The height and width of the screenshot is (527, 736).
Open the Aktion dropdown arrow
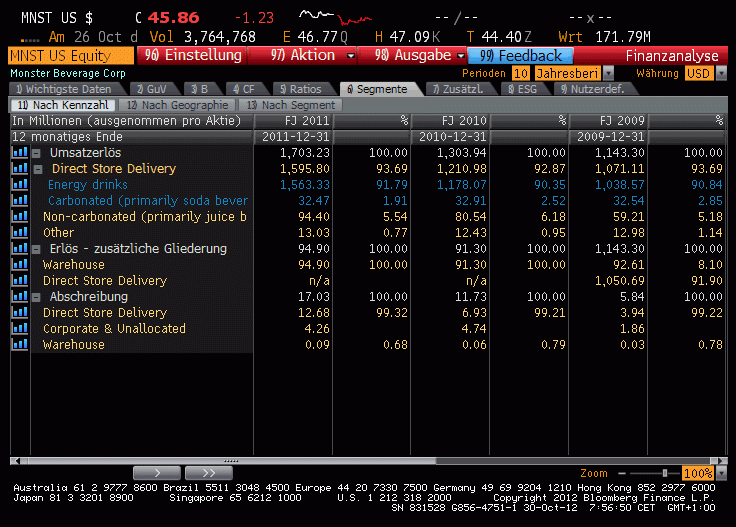point(351,56)
